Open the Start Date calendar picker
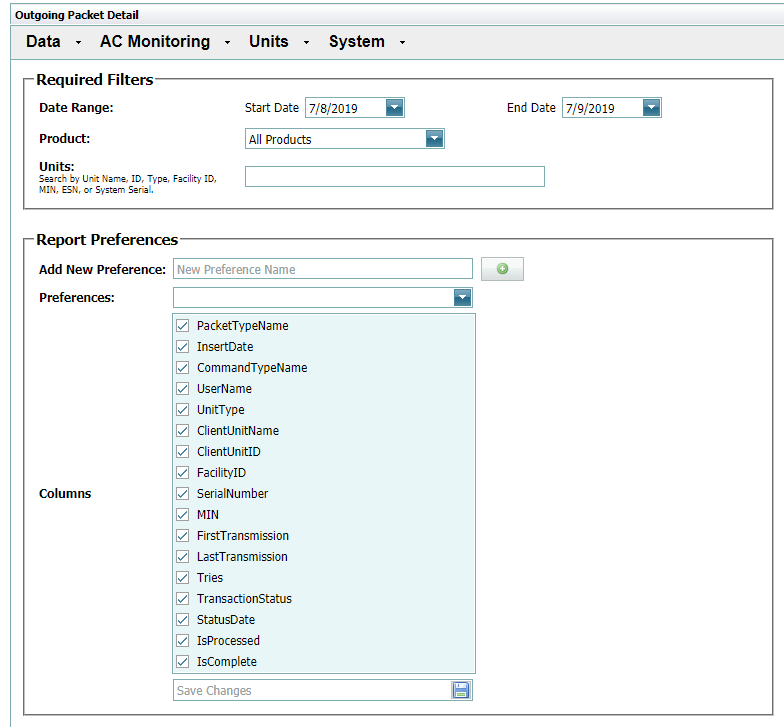This screenshot has width=784, height=727. [394, 108]
